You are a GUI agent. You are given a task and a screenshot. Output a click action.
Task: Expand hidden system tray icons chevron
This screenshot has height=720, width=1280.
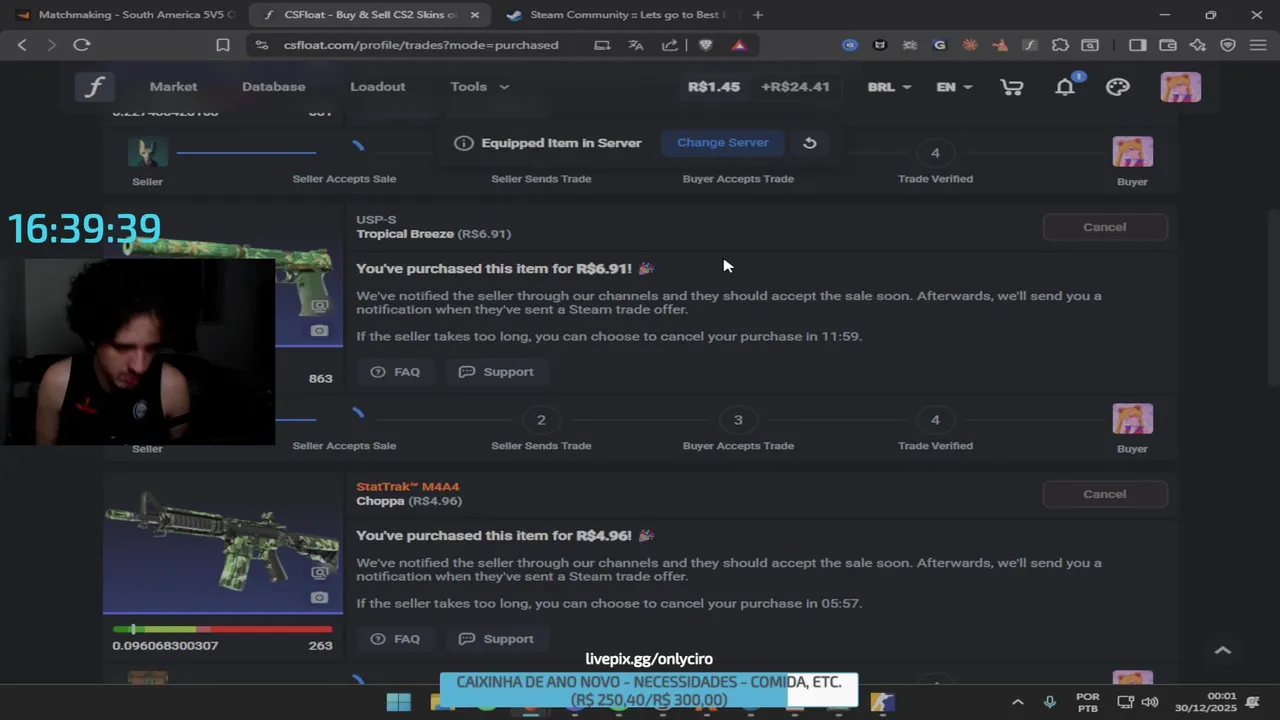pos(1017,702)
